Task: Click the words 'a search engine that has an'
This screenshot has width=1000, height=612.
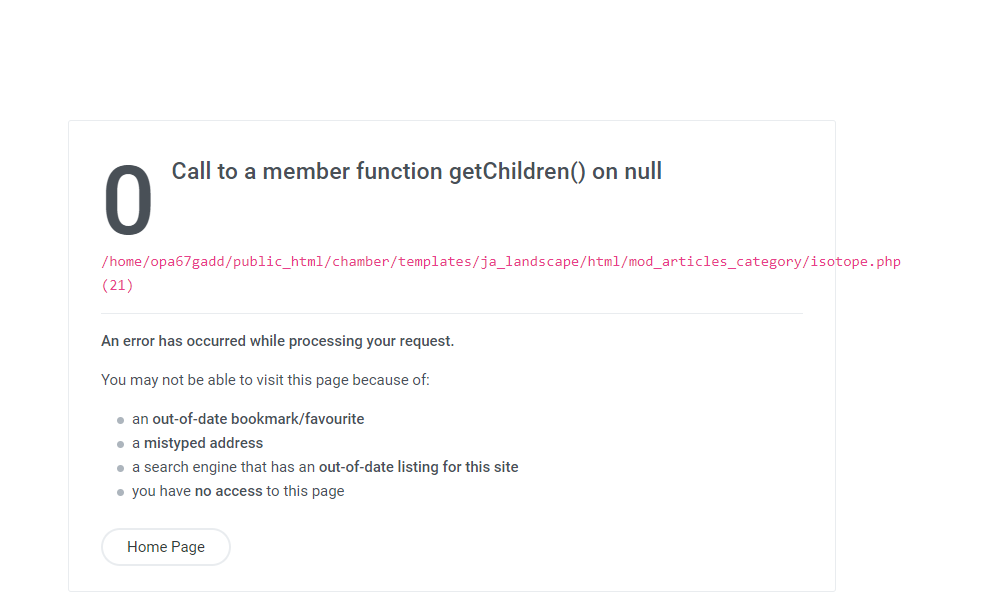Action: click(223, 467)
